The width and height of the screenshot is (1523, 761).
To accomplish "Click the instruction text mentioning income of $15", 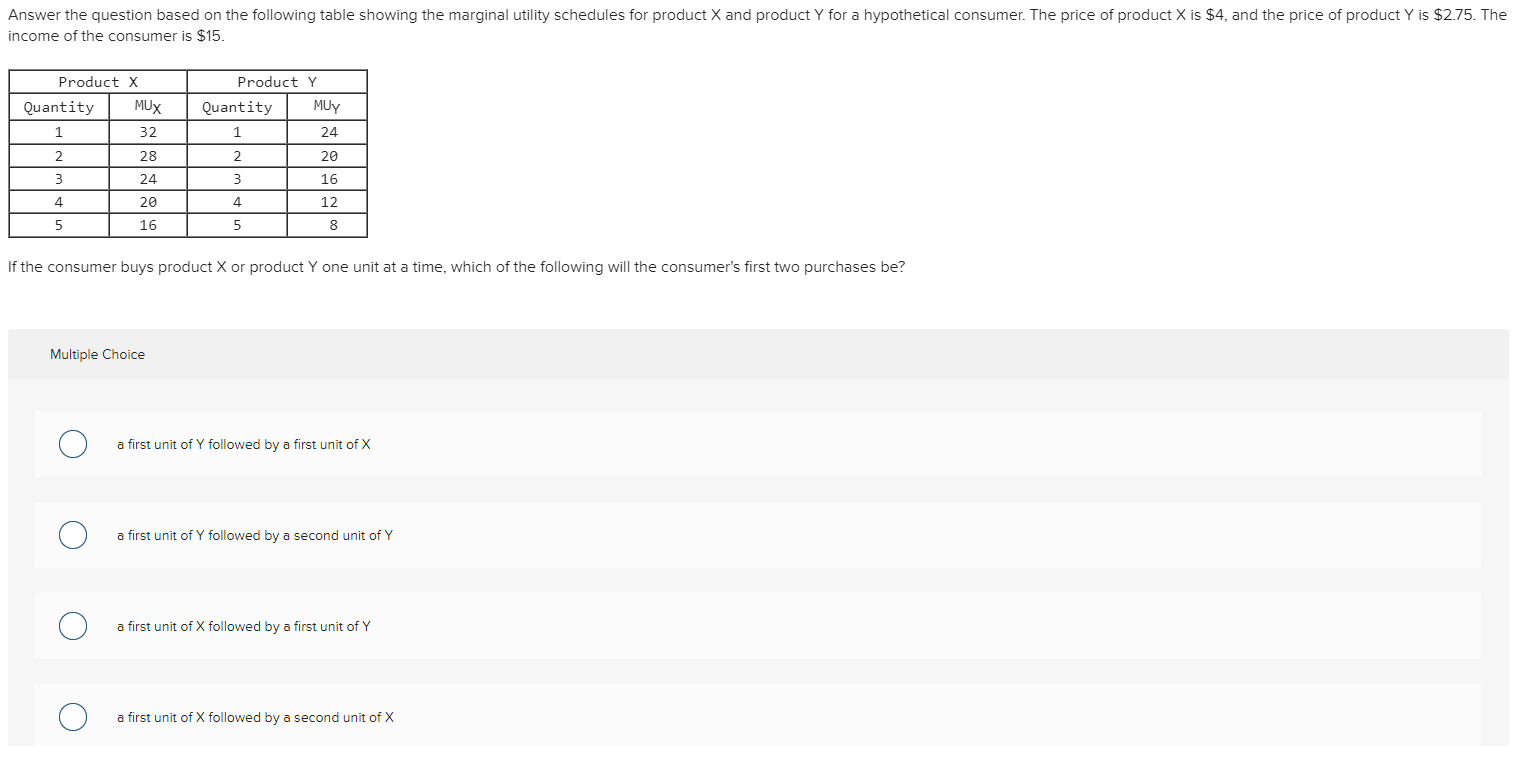I will 108,35.
